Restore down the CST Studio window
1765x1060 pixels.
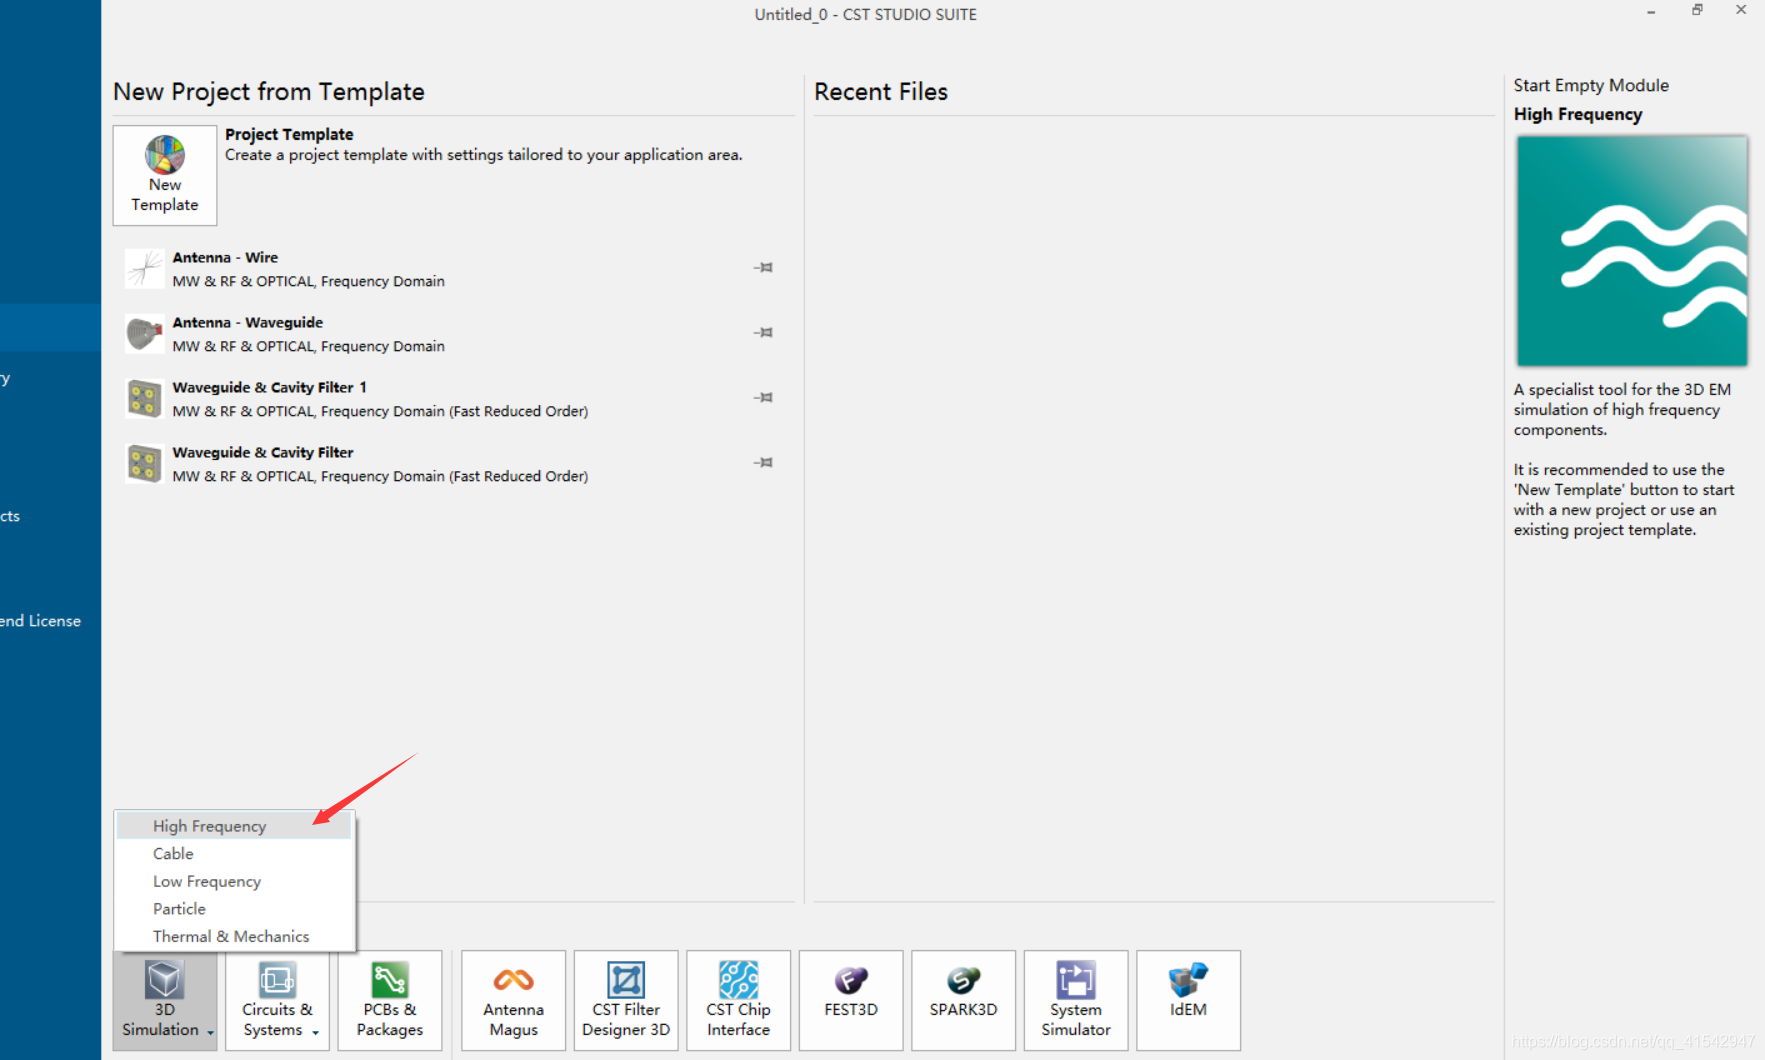click(1697, 10)
